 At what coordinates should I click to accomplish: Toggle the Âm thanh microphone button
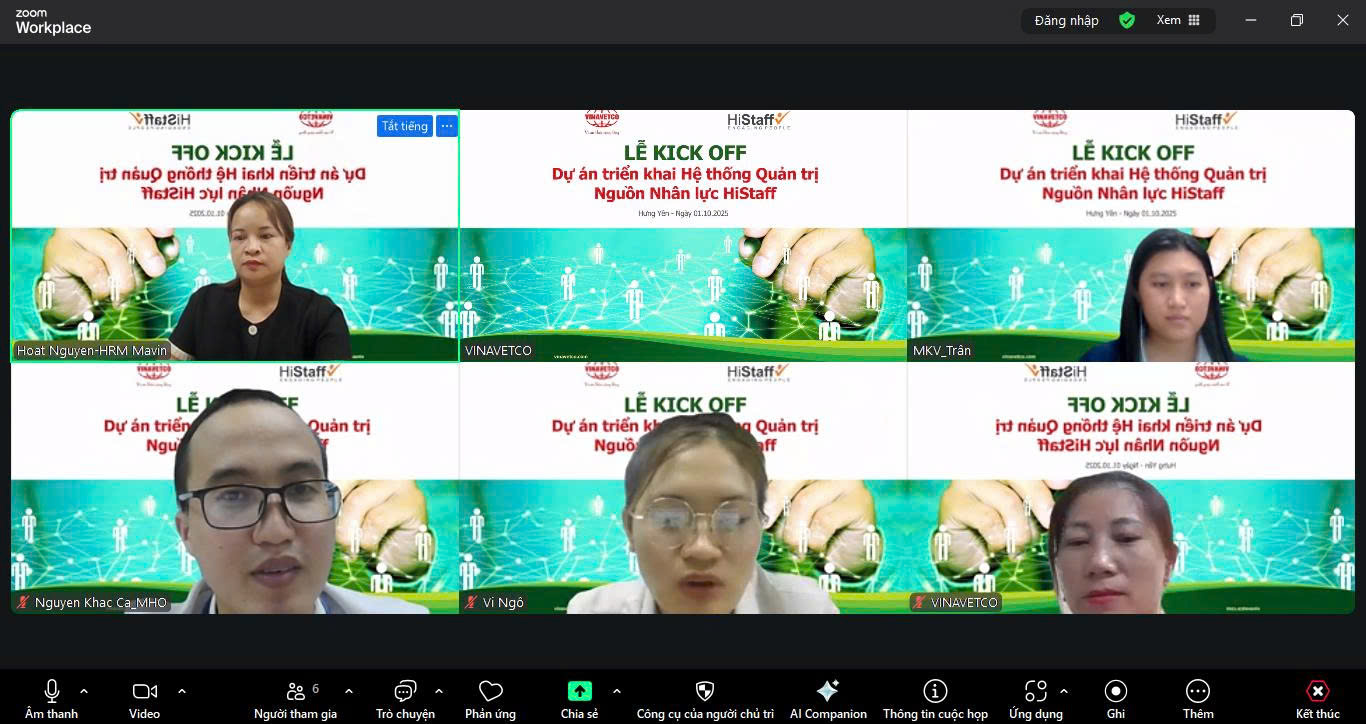pos(52,692)
